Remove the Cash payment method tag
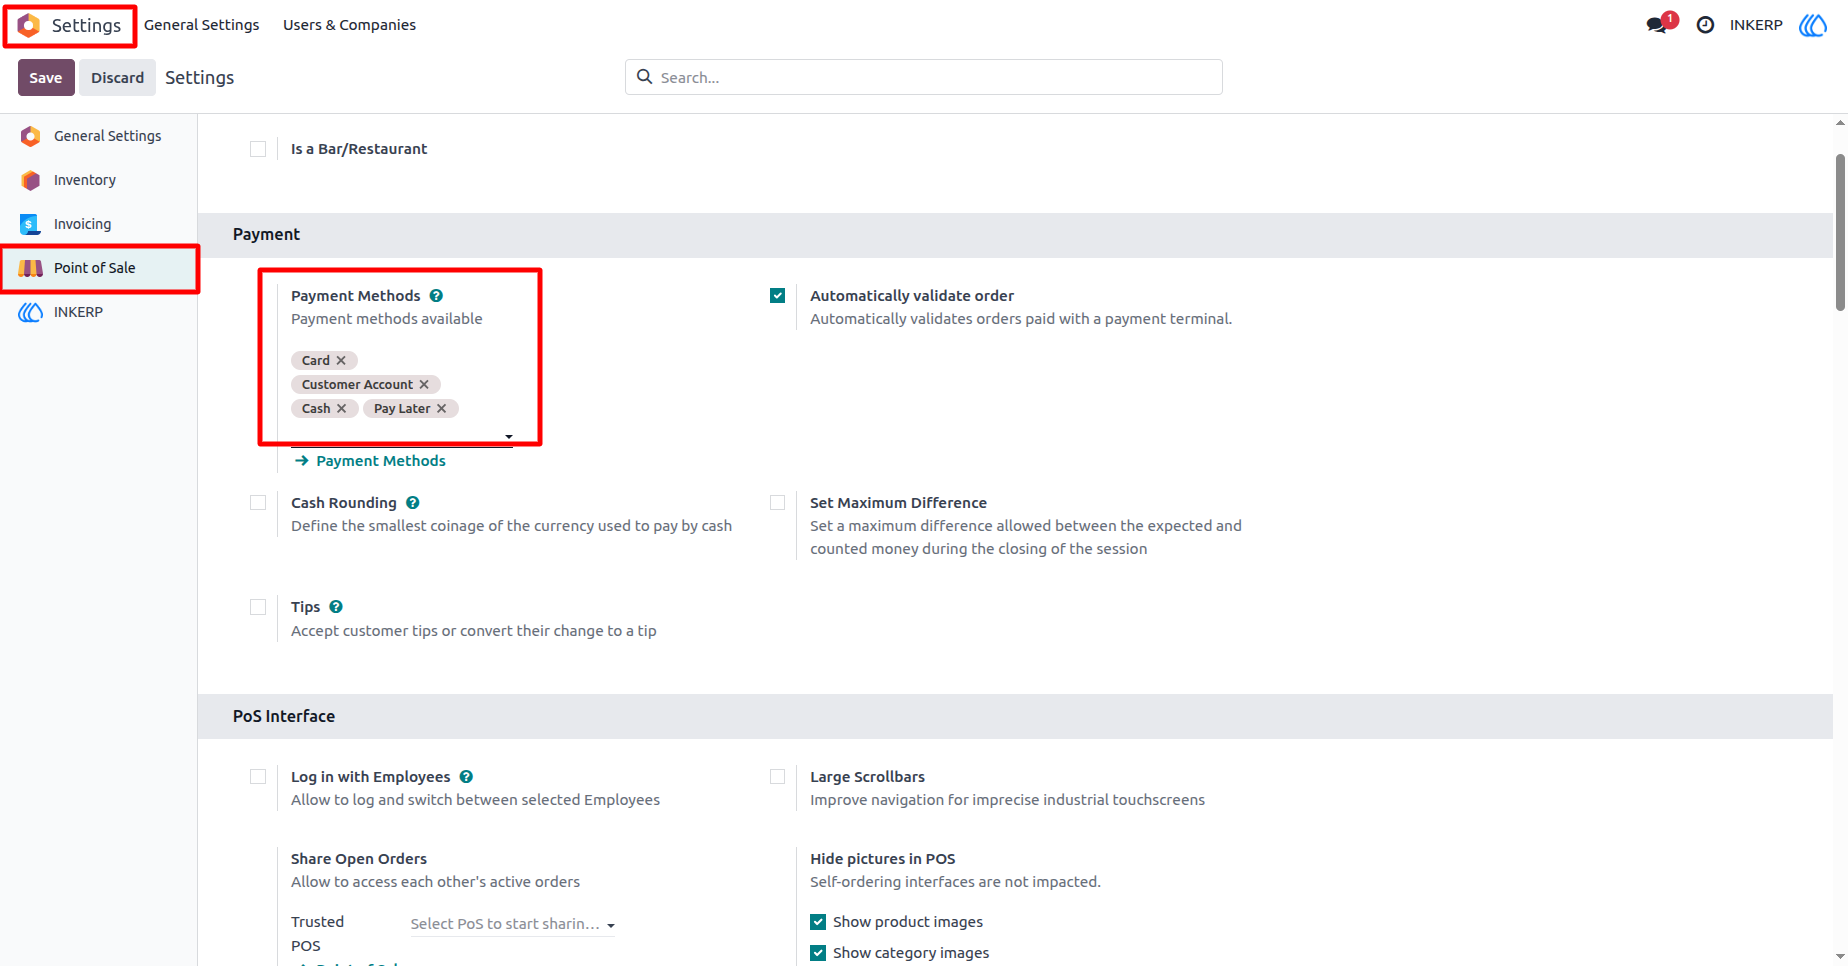Viewport: 1848px width, 966px height. (342, 408)
